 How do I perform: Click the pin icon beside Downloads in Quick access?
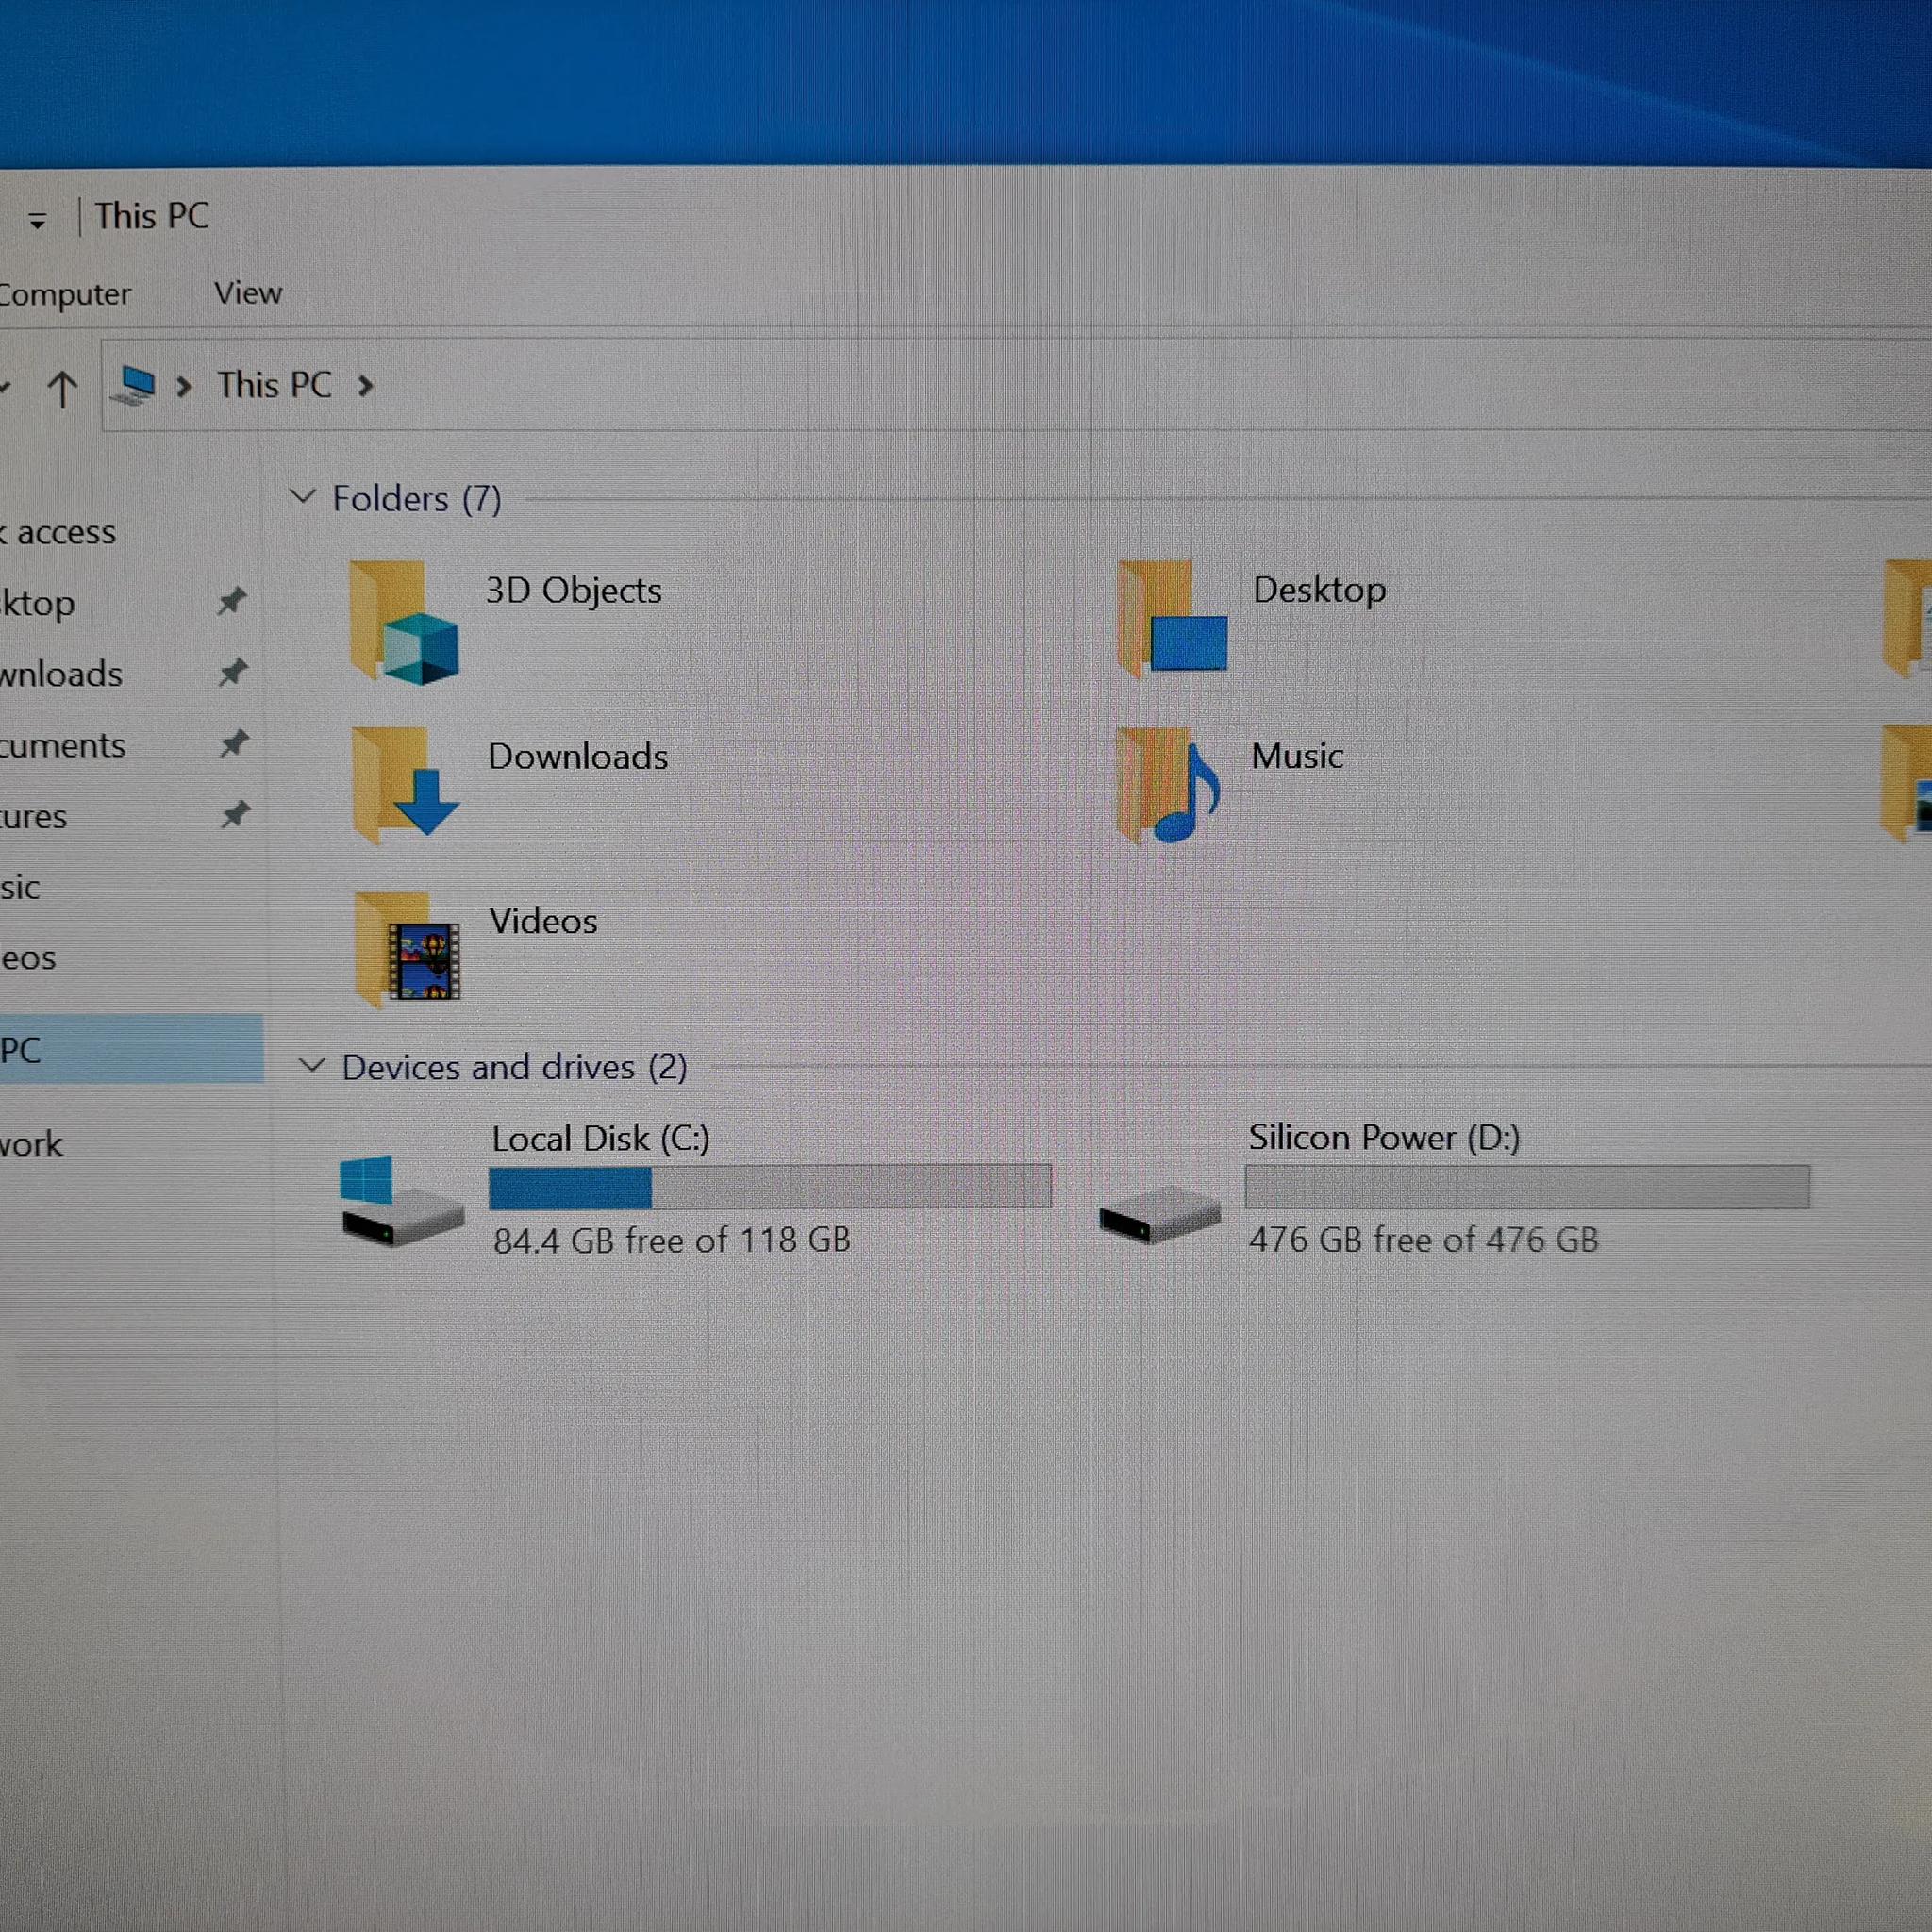[233, 672]
